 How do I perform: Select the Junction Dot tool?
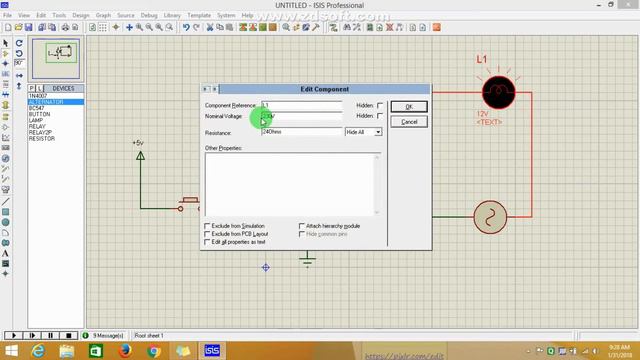tap(5, 64)
